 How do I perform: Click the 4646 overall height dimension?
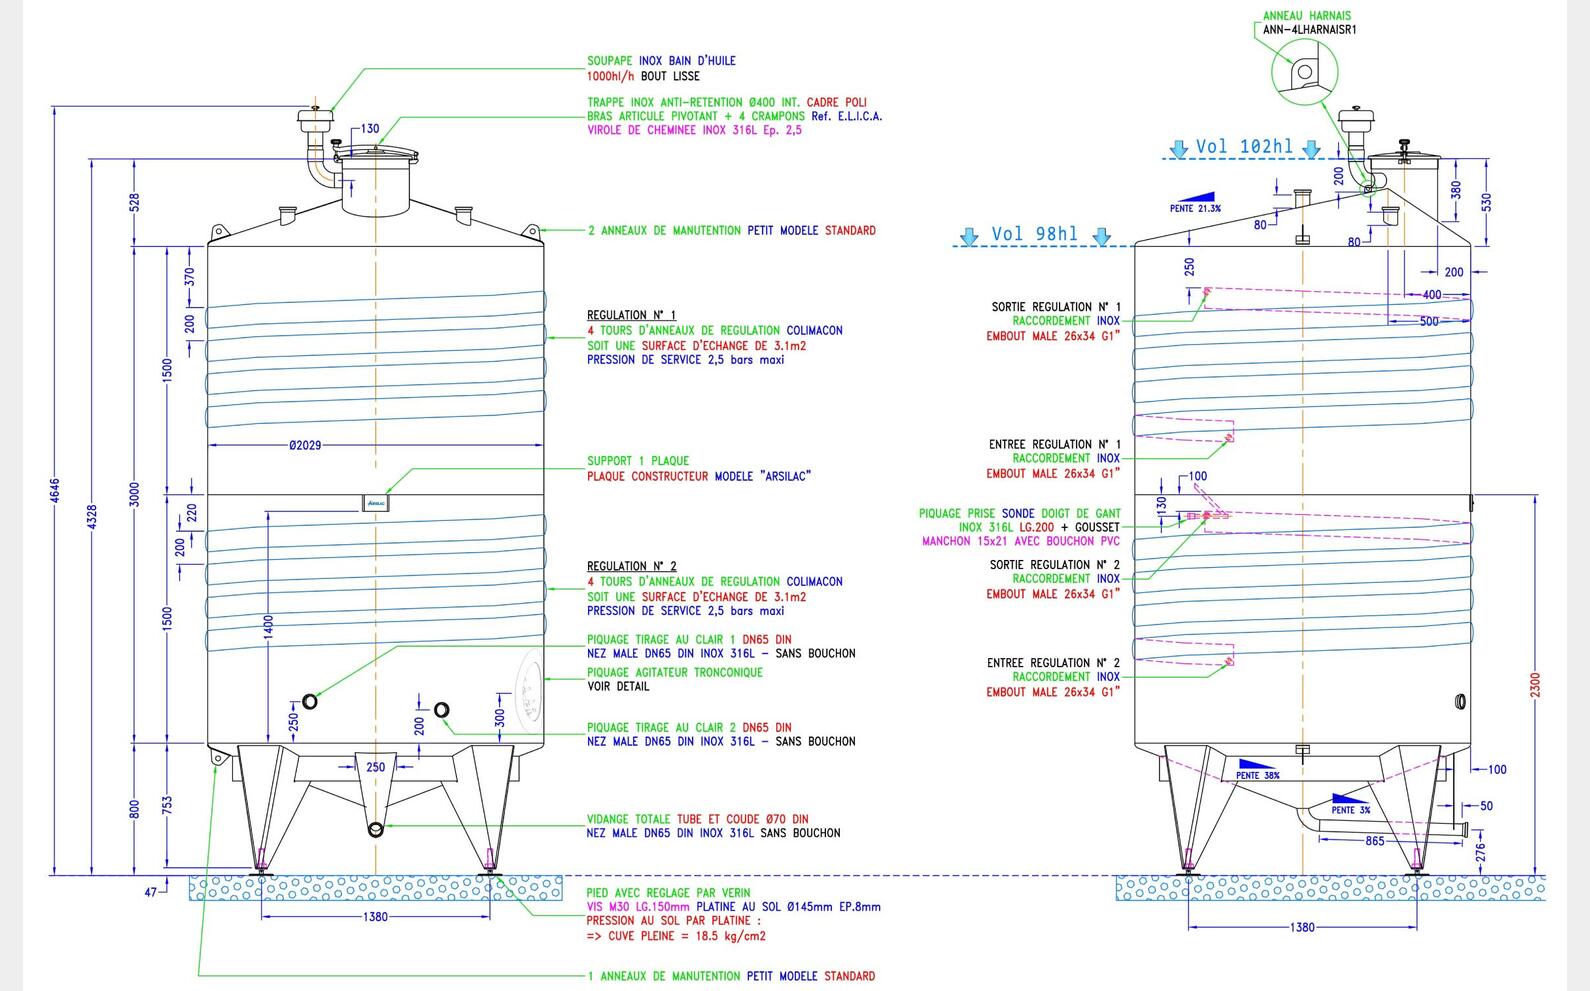point(55,490)
